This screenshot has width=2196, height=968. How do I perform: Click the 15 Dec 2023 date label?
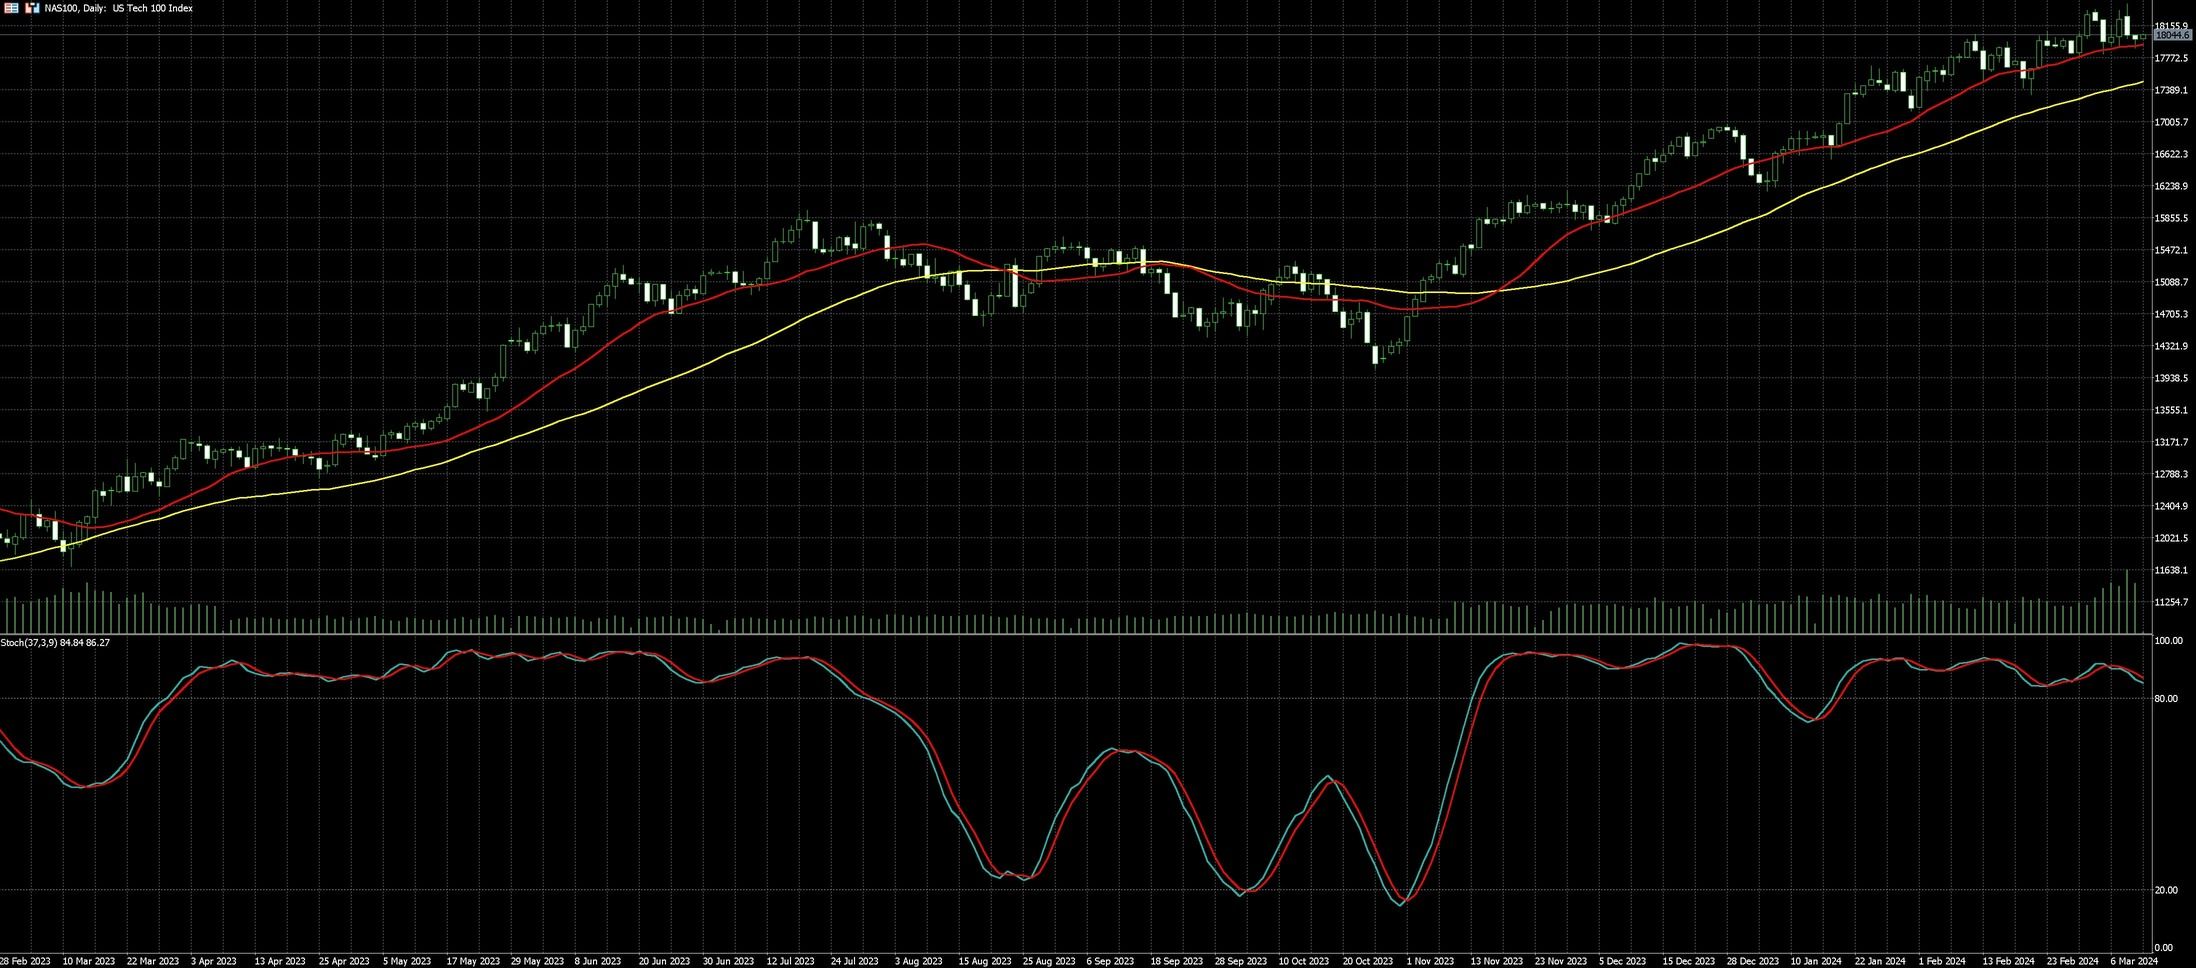1689,961
